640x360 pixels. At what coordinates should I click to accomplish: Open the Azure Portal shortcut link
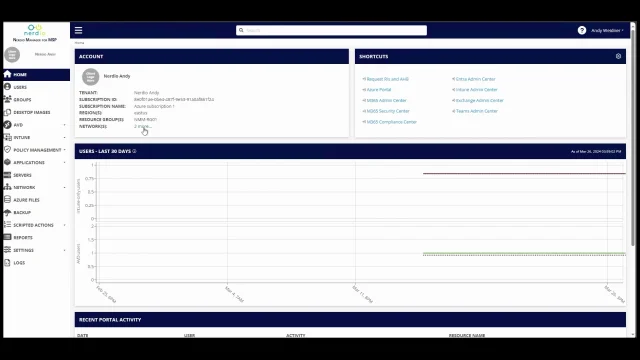[x=378, y=90]
